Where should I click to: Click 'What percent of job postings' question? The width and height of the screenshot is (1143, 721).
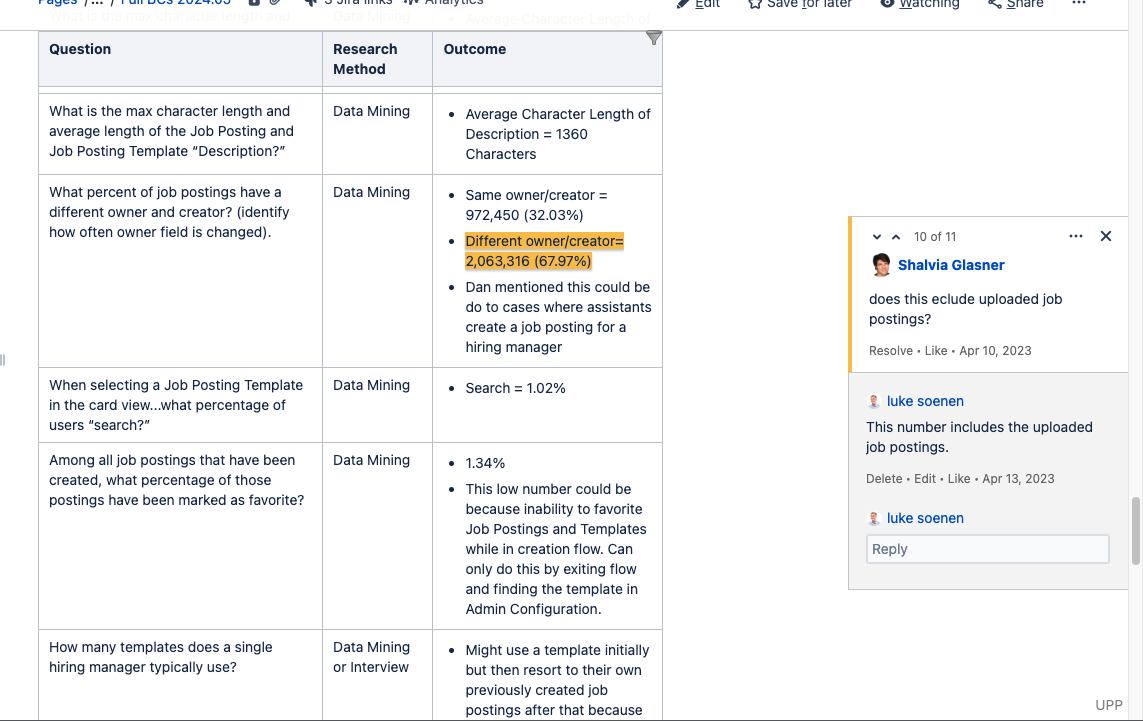169,212
